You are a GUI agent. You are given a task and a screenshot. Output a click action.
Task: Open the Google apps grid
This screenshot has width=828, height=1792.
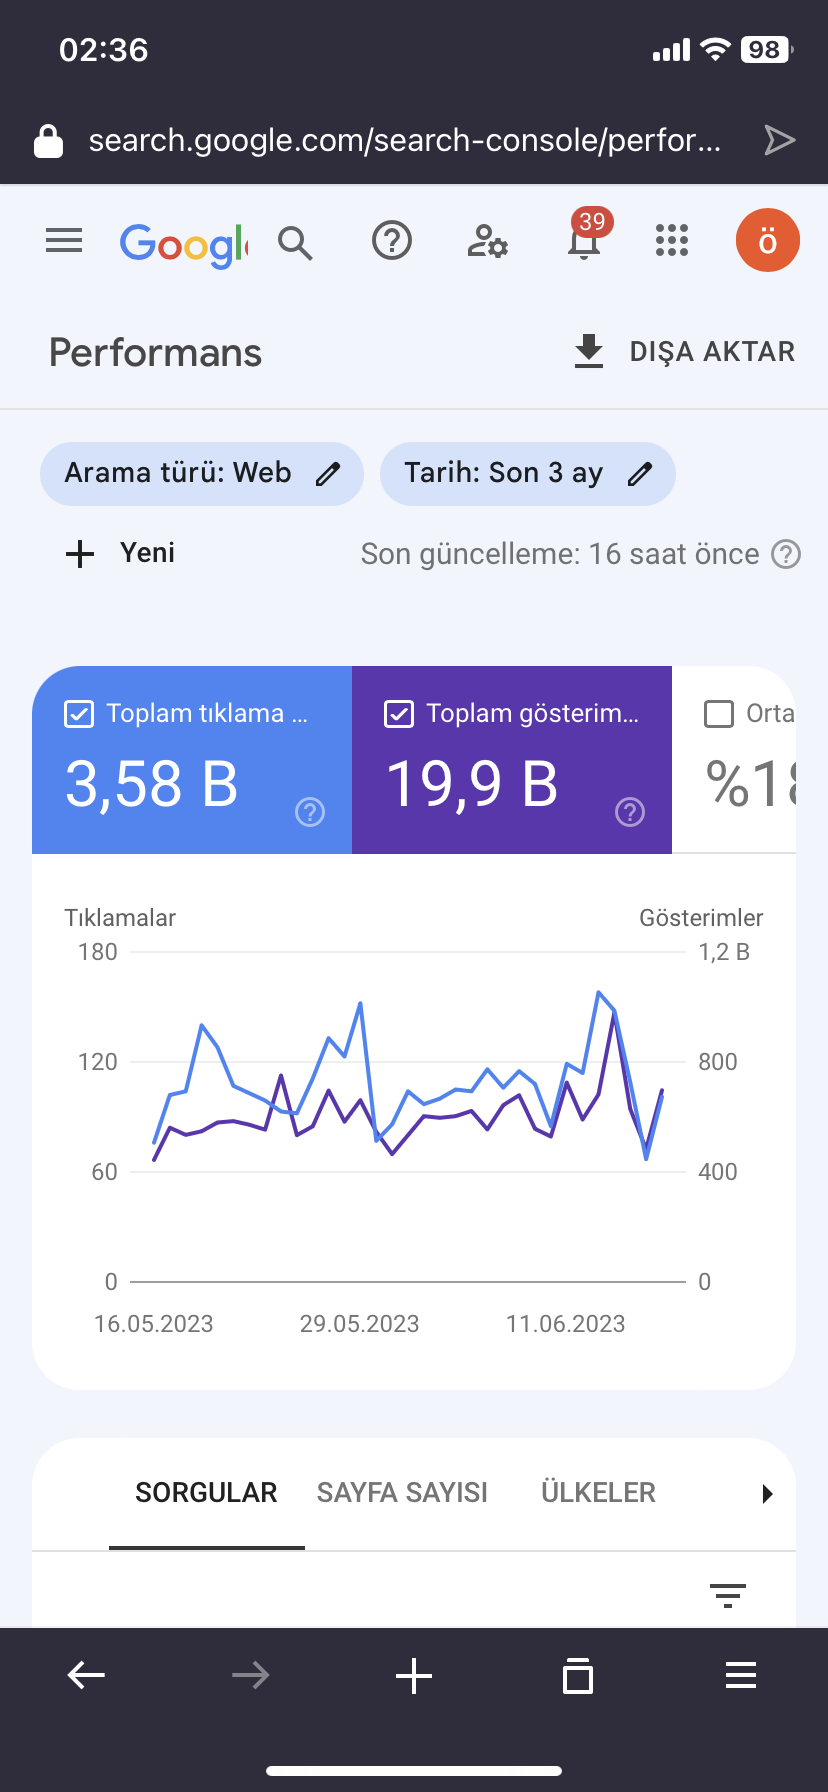672,241
